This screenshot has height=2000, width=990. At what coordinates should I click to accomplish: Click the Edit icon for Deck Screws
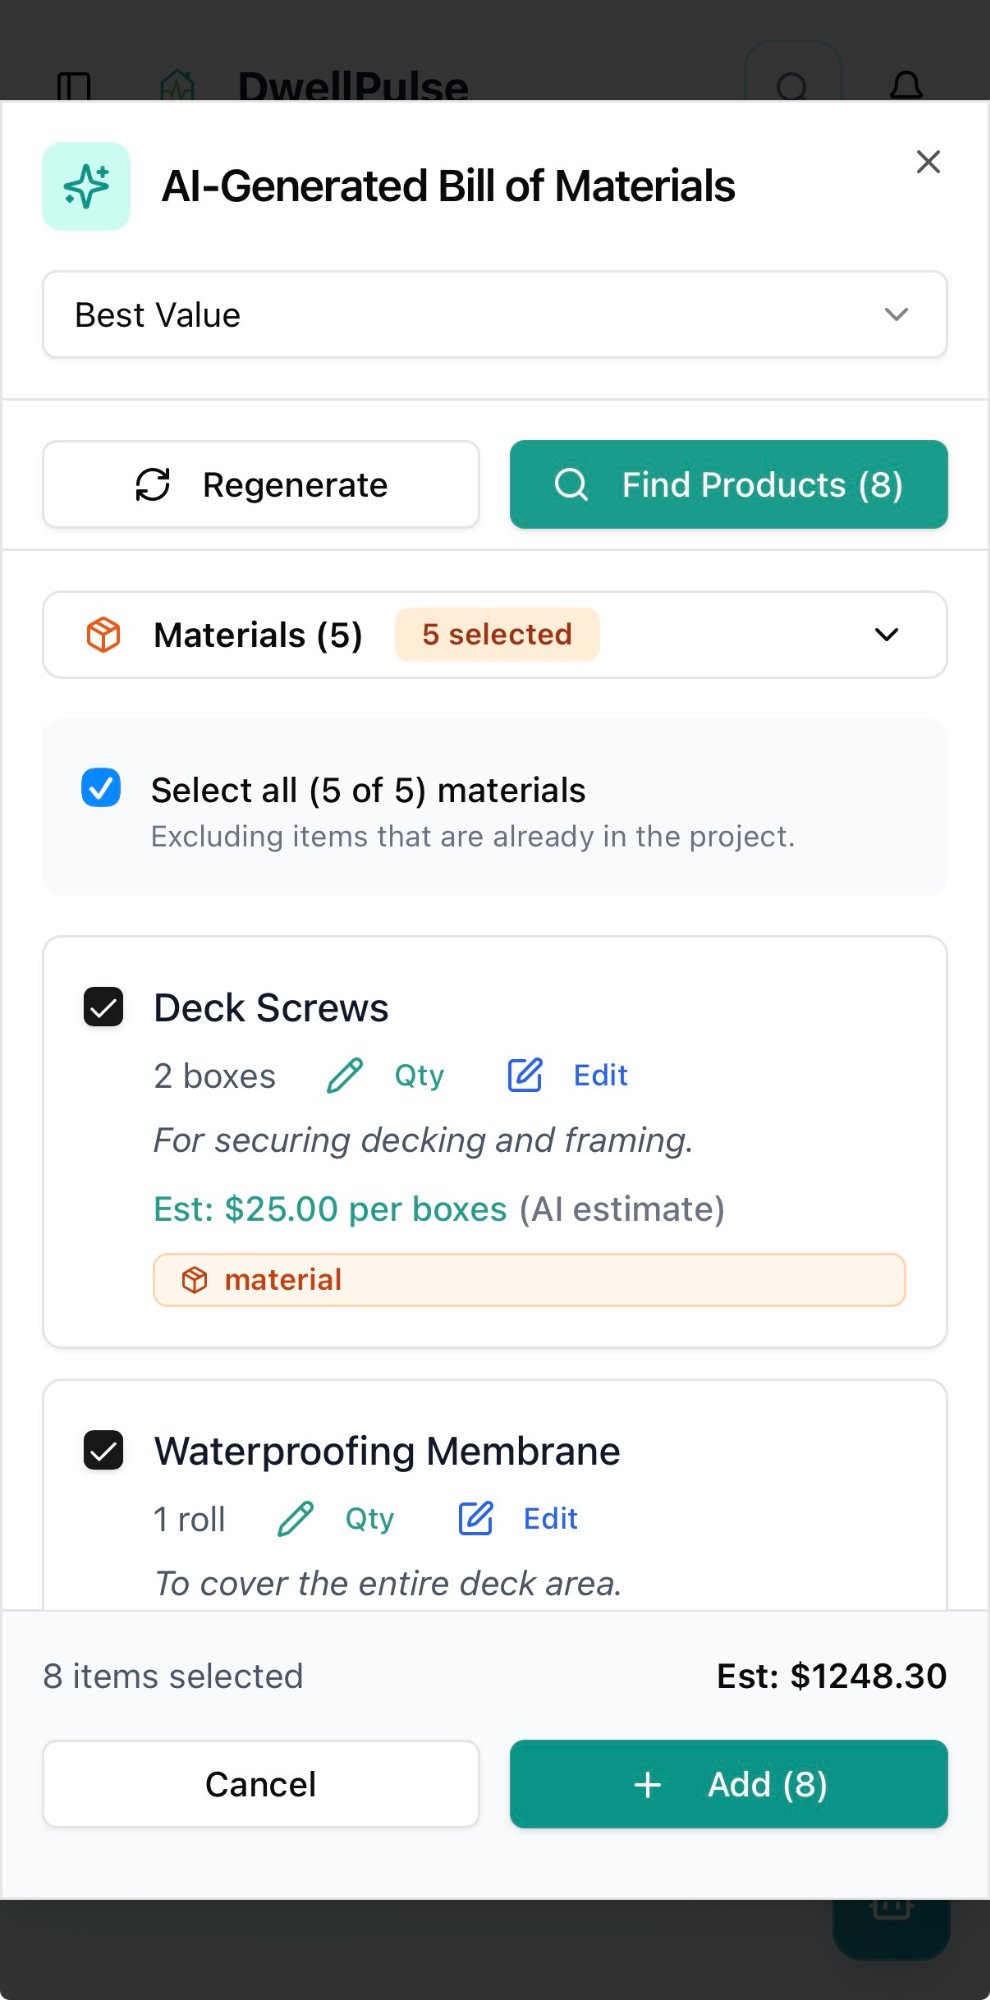coord(524,1075)
